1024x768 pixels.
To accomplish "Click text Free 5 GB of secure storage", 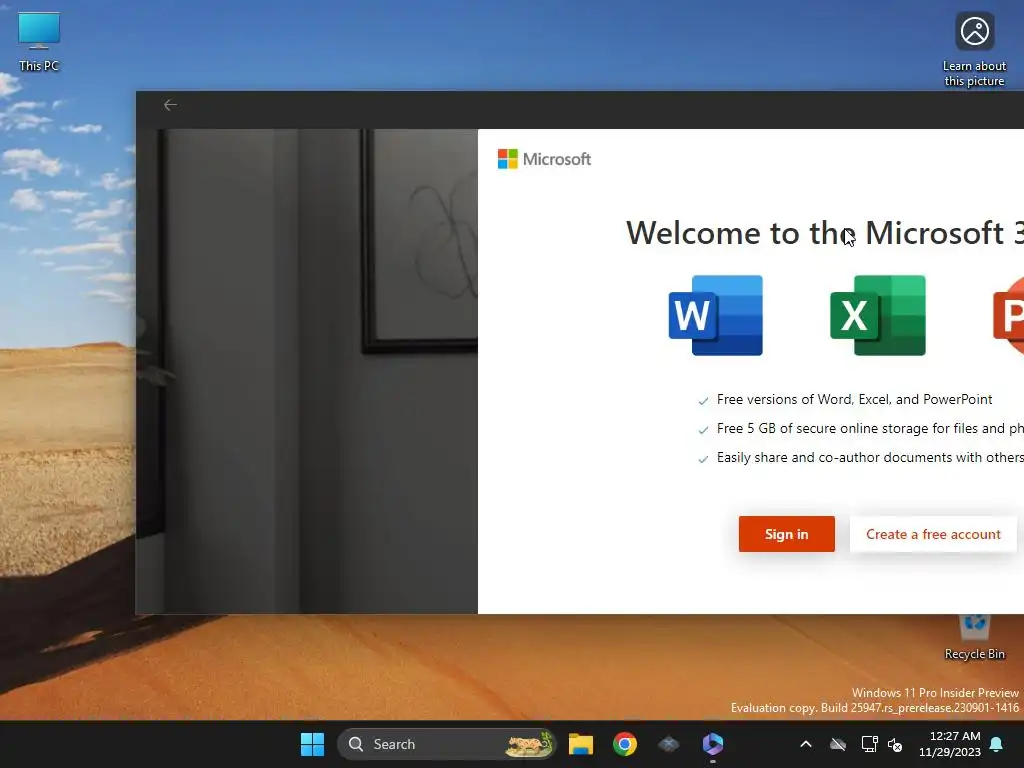I will click(x=870, y=428).
